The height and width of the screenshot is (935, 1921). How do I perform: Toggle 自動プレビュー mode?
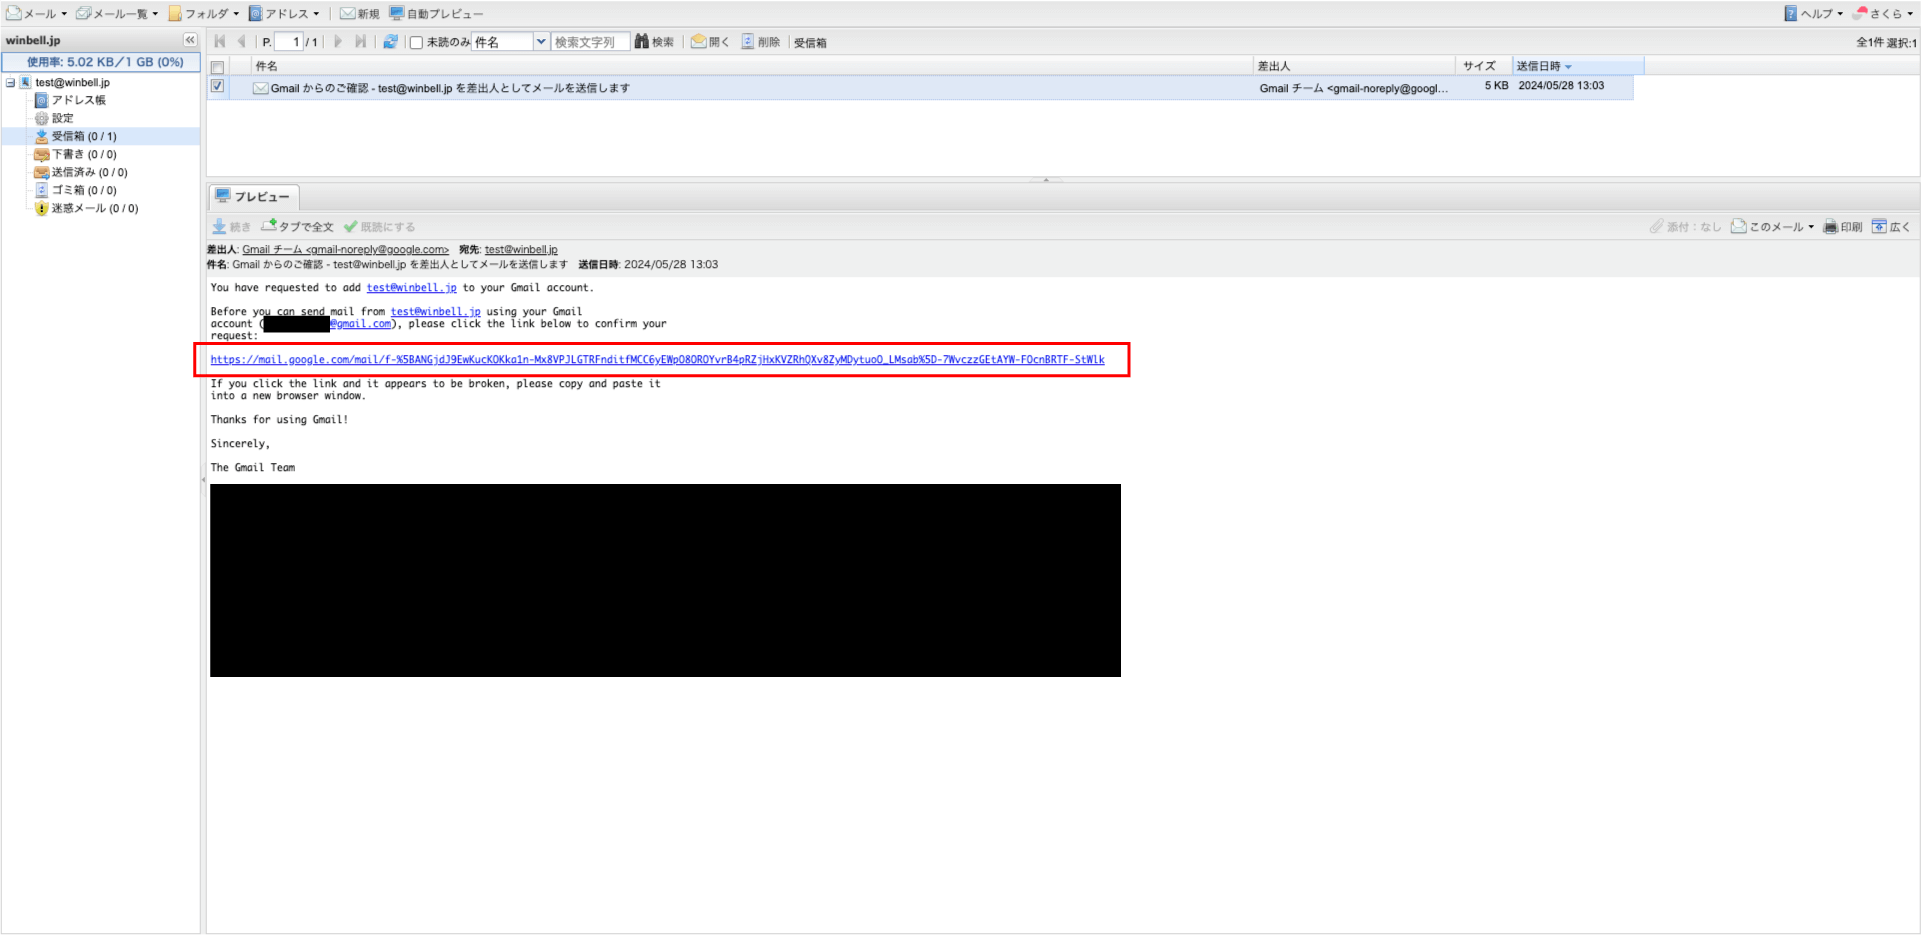pos(436,14)
